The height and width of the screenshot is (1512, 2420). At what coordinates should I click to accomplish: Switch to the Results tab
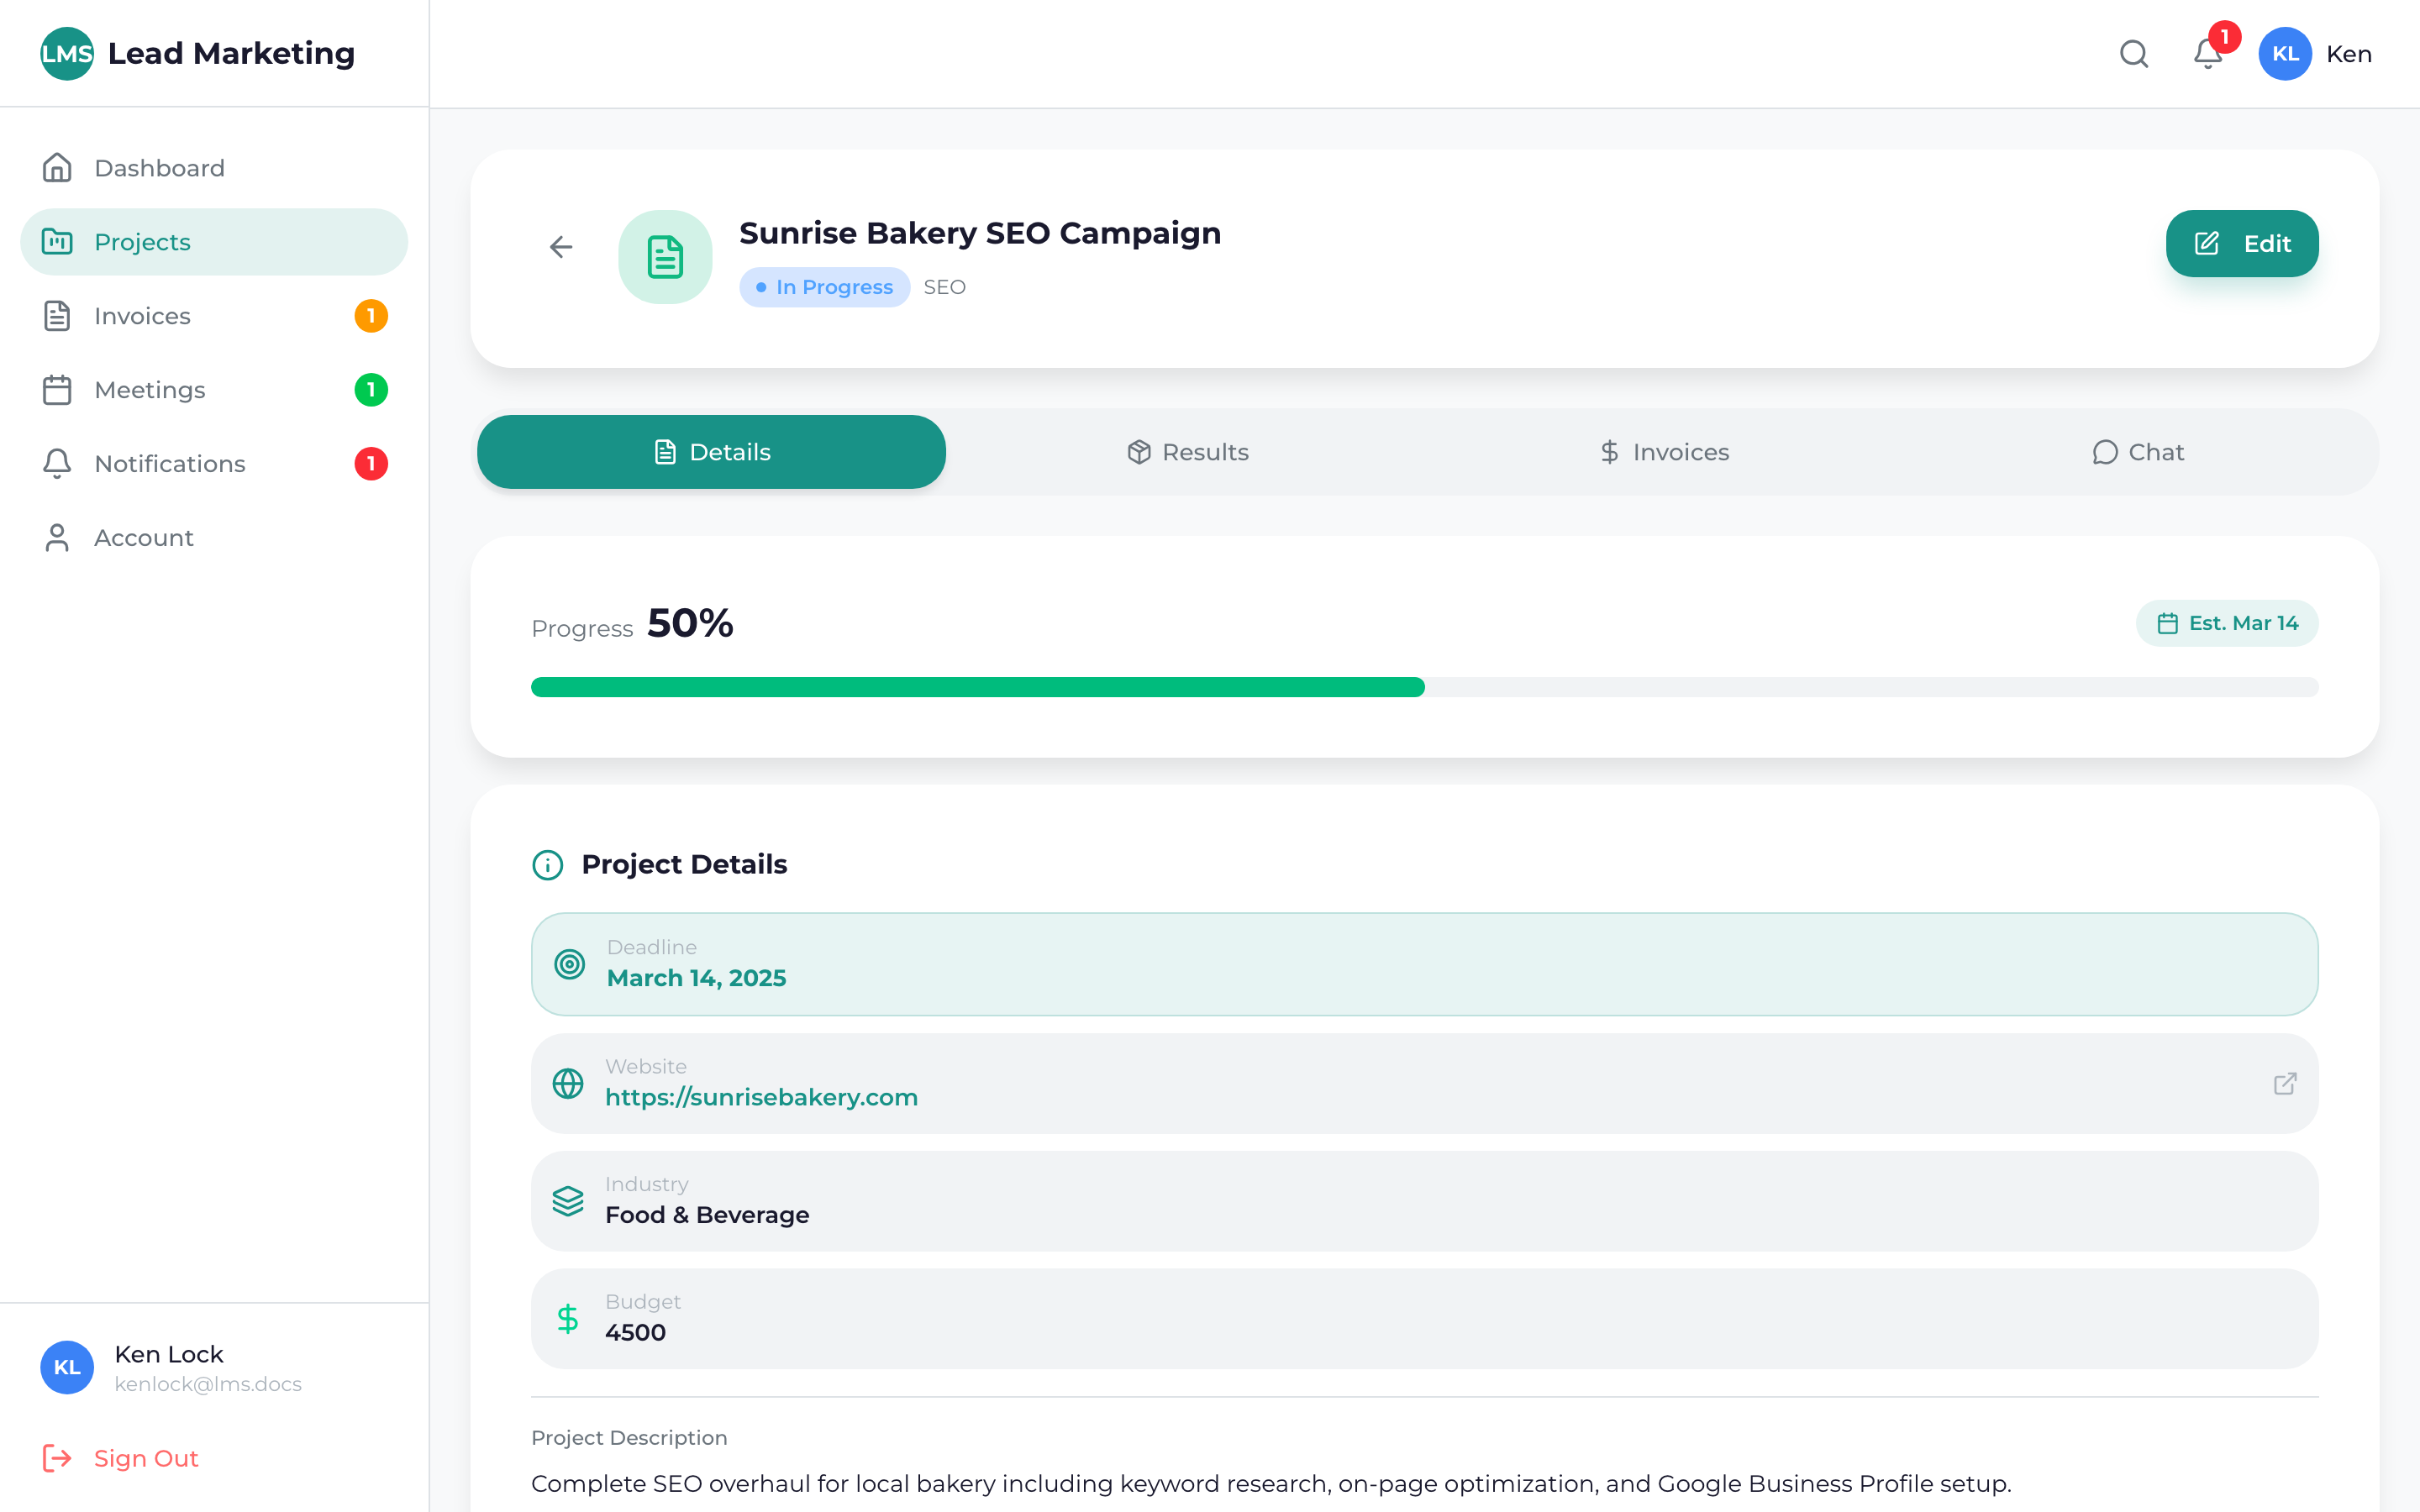(x=1188, y=451)
